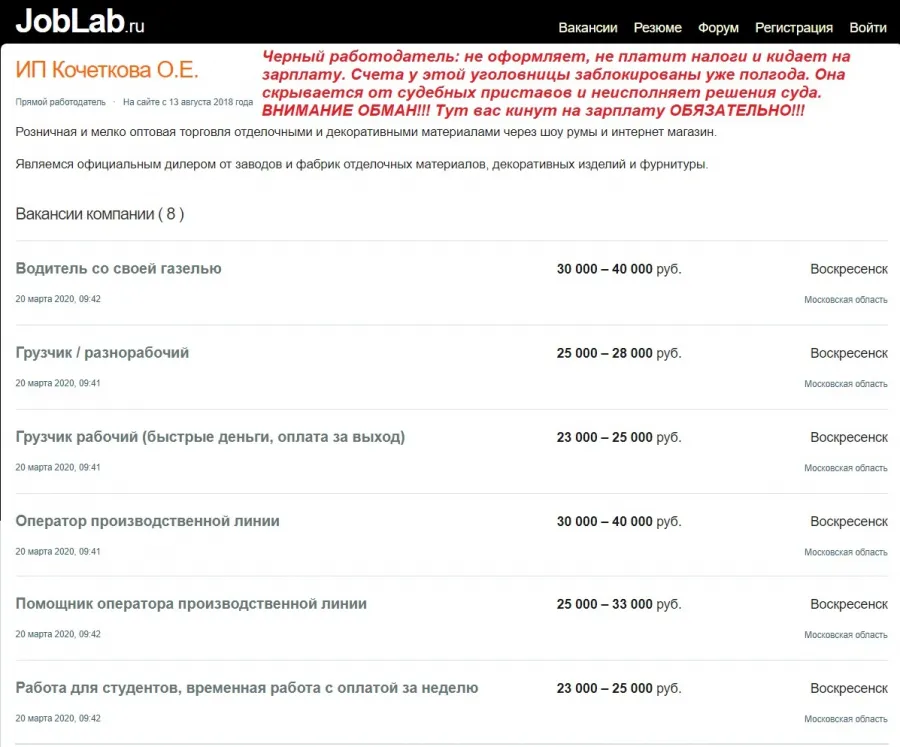Click Воскресенск in the Оператор производственной линии row
The width and height of the screenshot is (900, 747).
tap(849, 521)
